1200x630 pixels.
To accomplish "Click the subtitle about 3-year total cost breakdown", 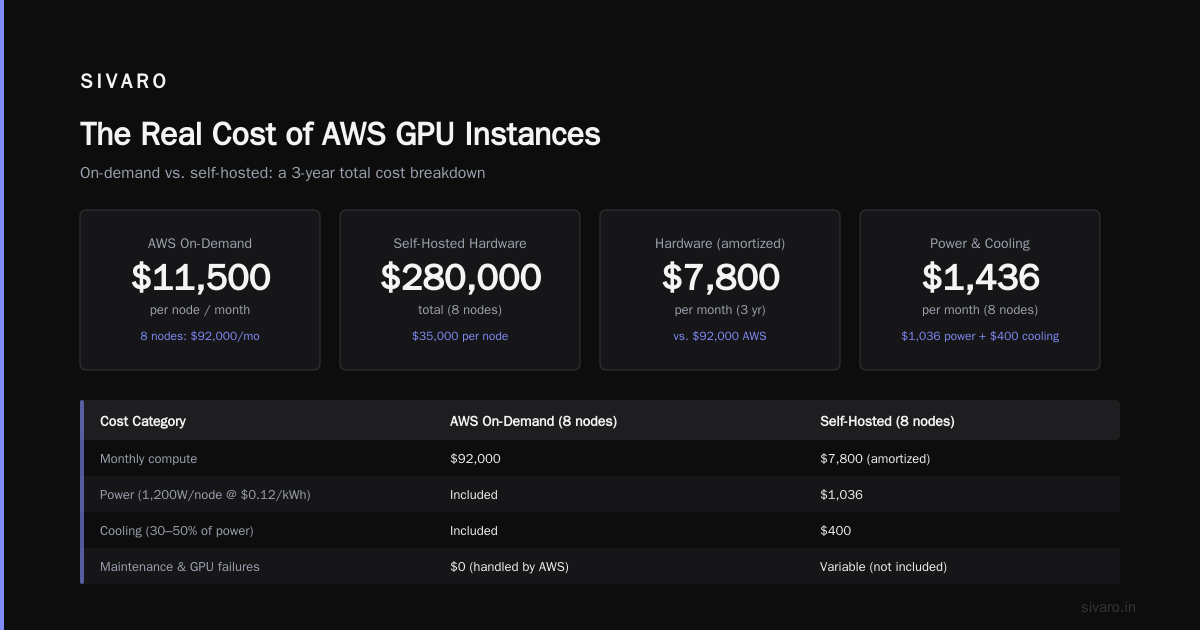I will [283, 173].
